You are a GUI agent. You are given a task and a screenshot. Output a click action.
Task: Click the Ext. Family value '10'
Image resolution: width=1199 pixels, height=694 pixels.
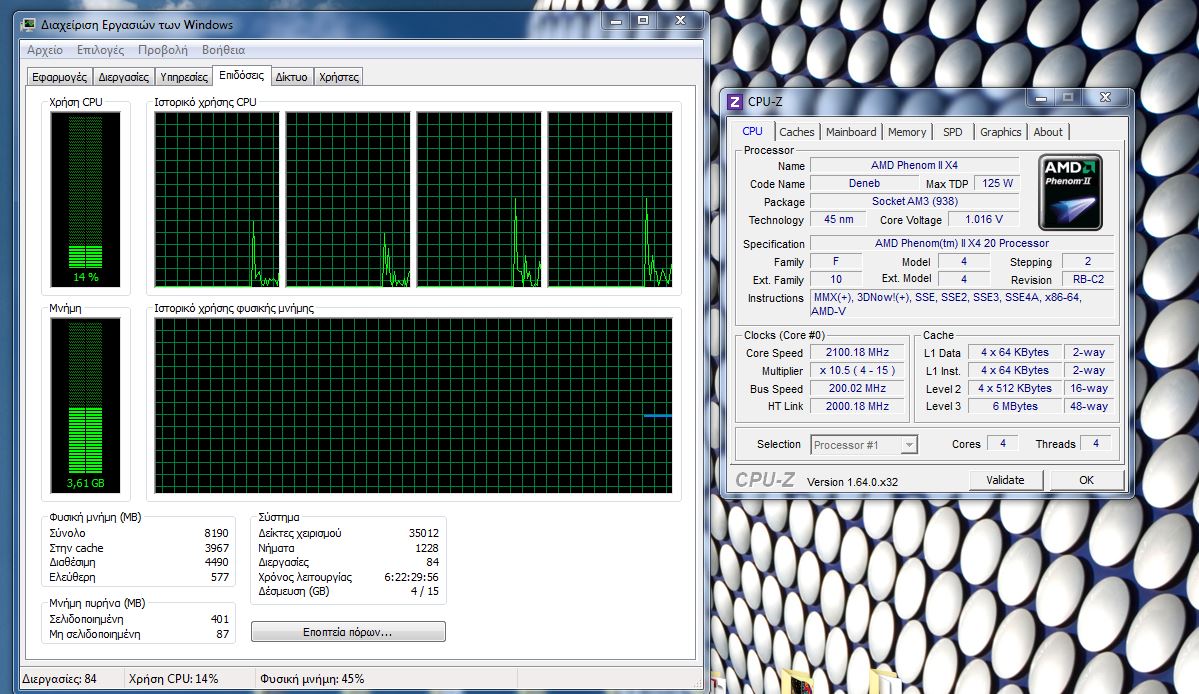tap(836, 280)
